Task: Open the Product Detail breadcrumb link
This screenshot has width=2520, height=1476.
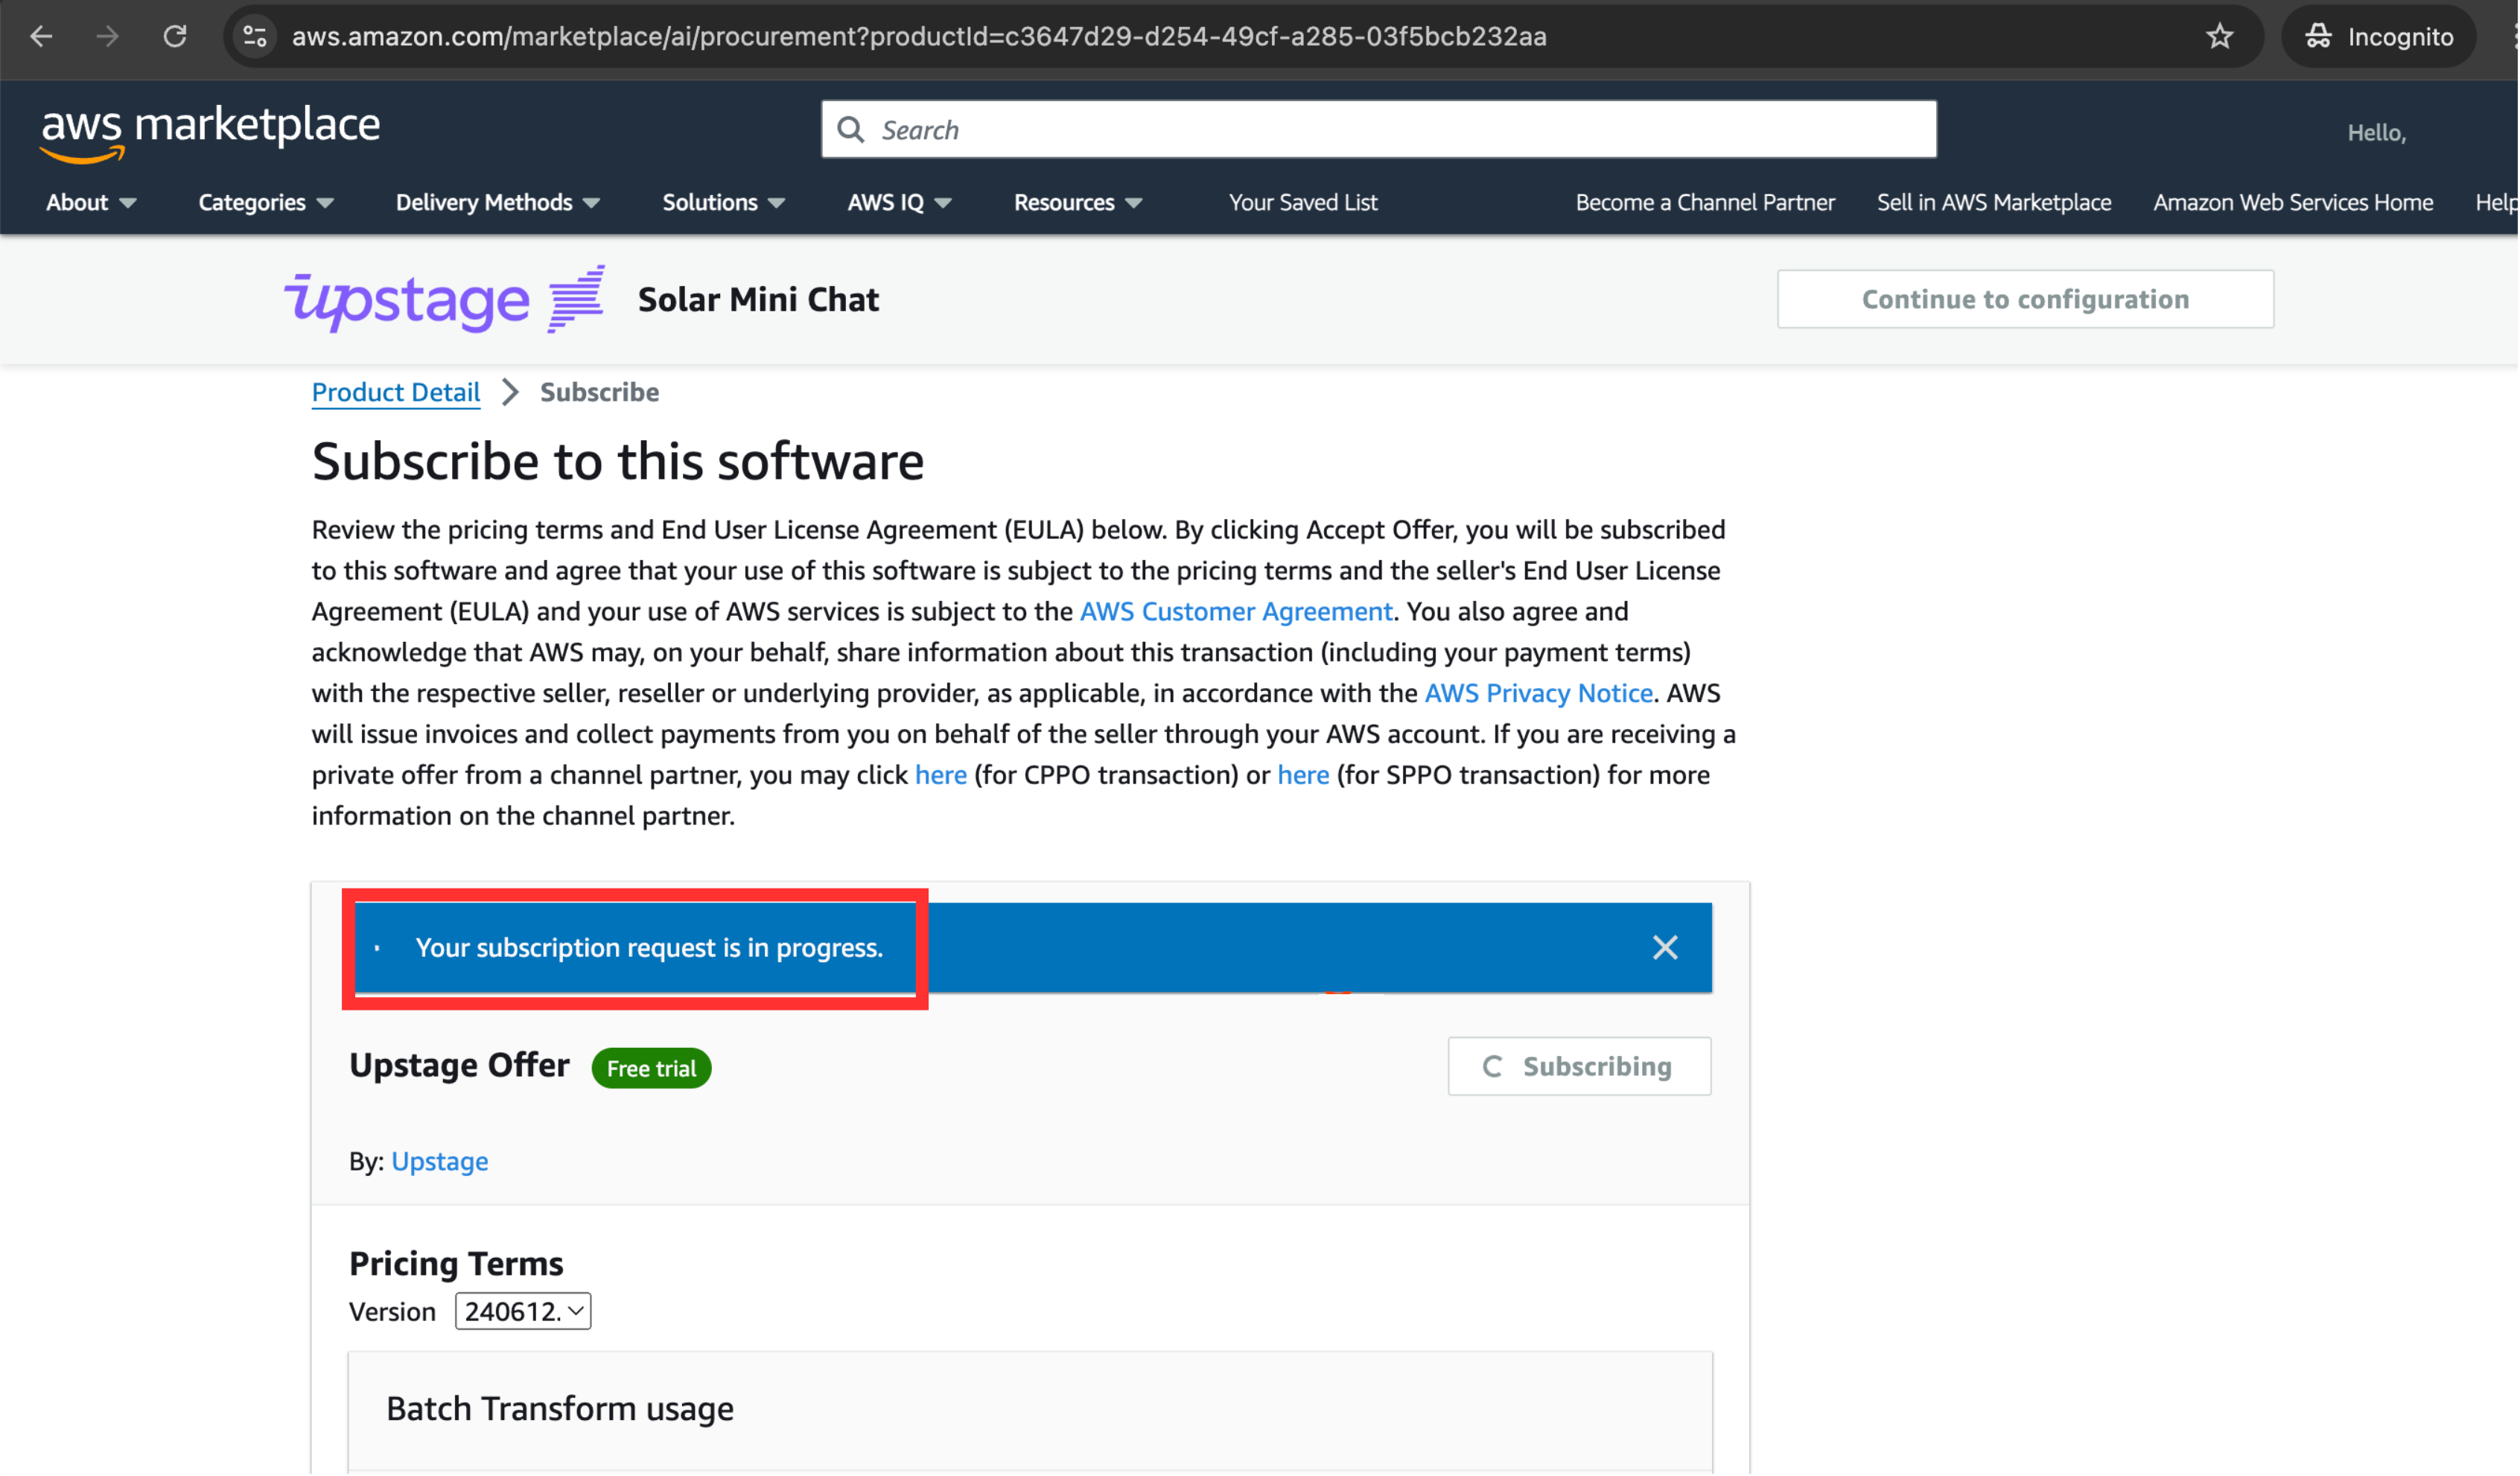Action: pyautogui.click(x=396, y=393)
